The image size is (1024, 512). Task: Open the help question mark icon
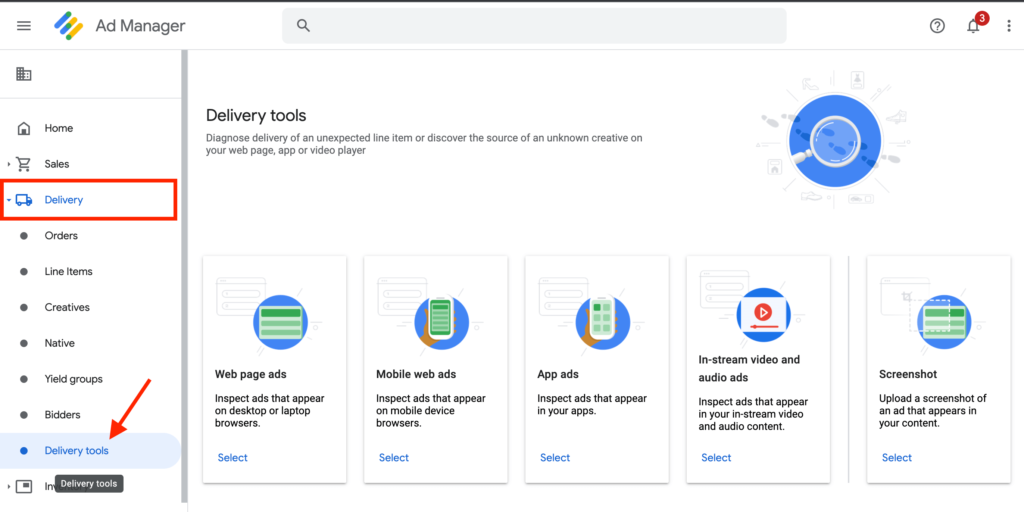(937, 26)
